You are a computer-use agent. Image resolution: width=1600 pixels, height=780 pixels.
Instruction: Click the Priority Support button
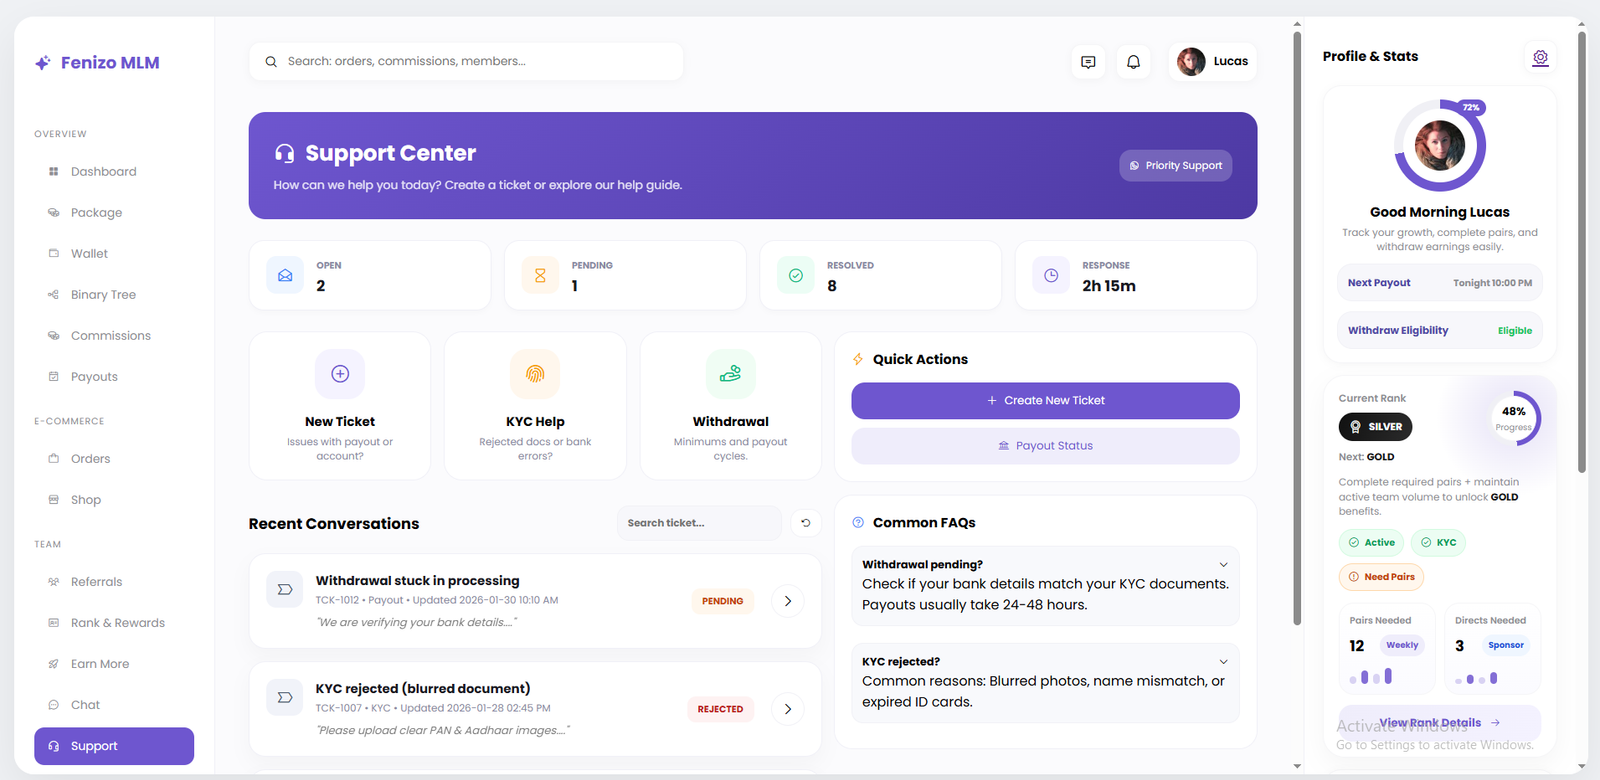coord(1176,166)
